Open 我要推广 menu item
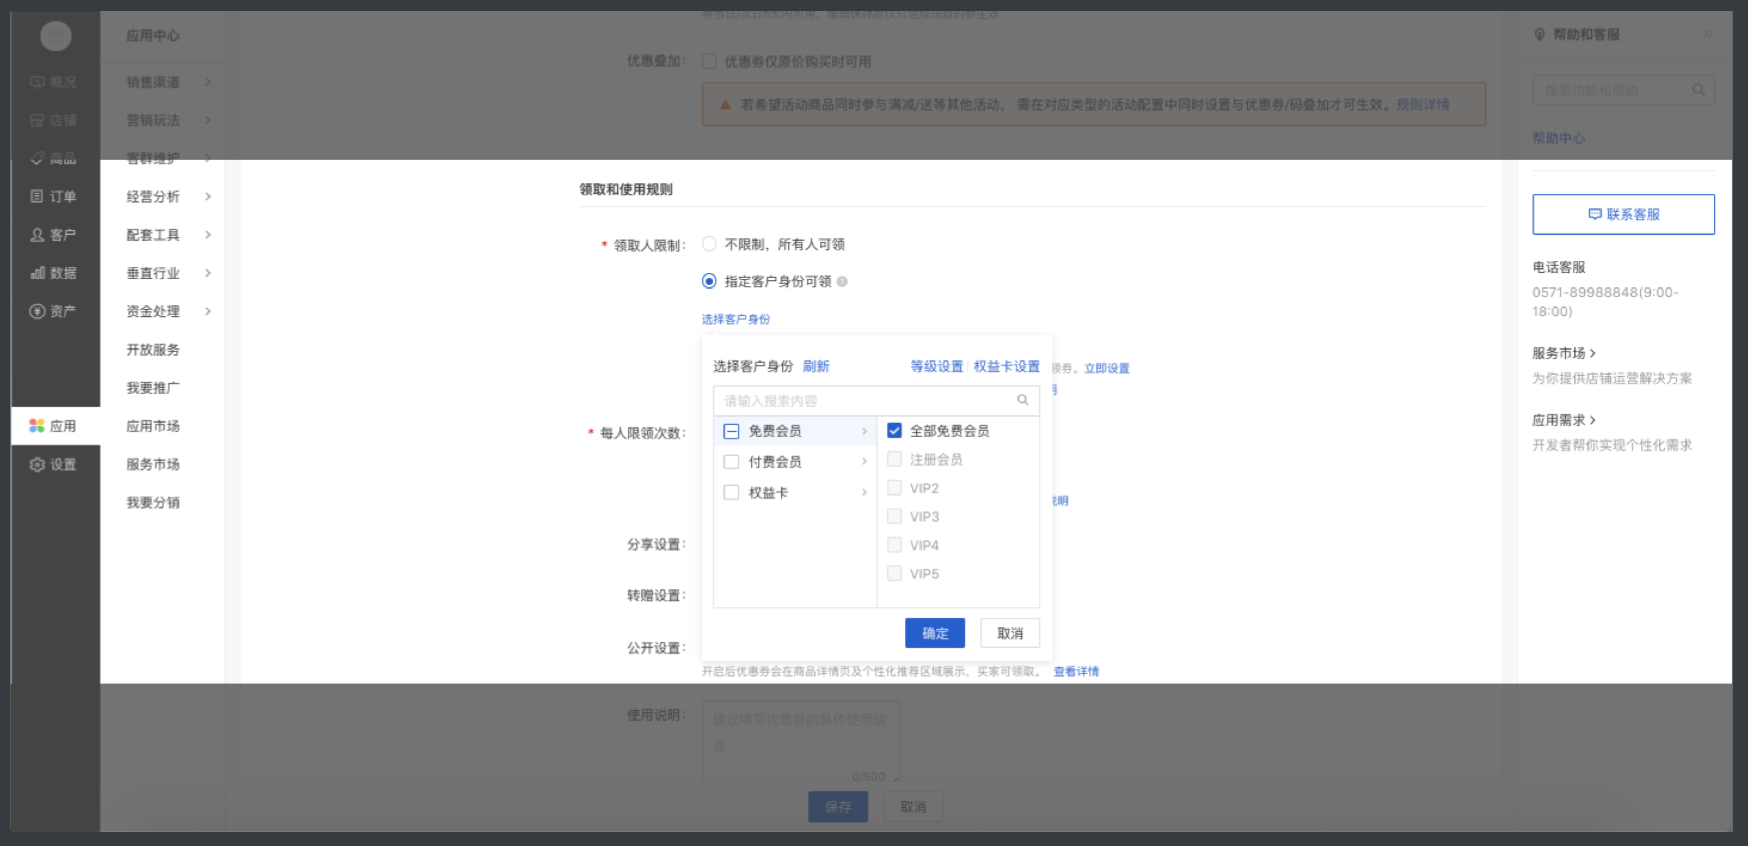This screenshot has height=846, width=1748. pyautogui.click(x=153, y=388)
